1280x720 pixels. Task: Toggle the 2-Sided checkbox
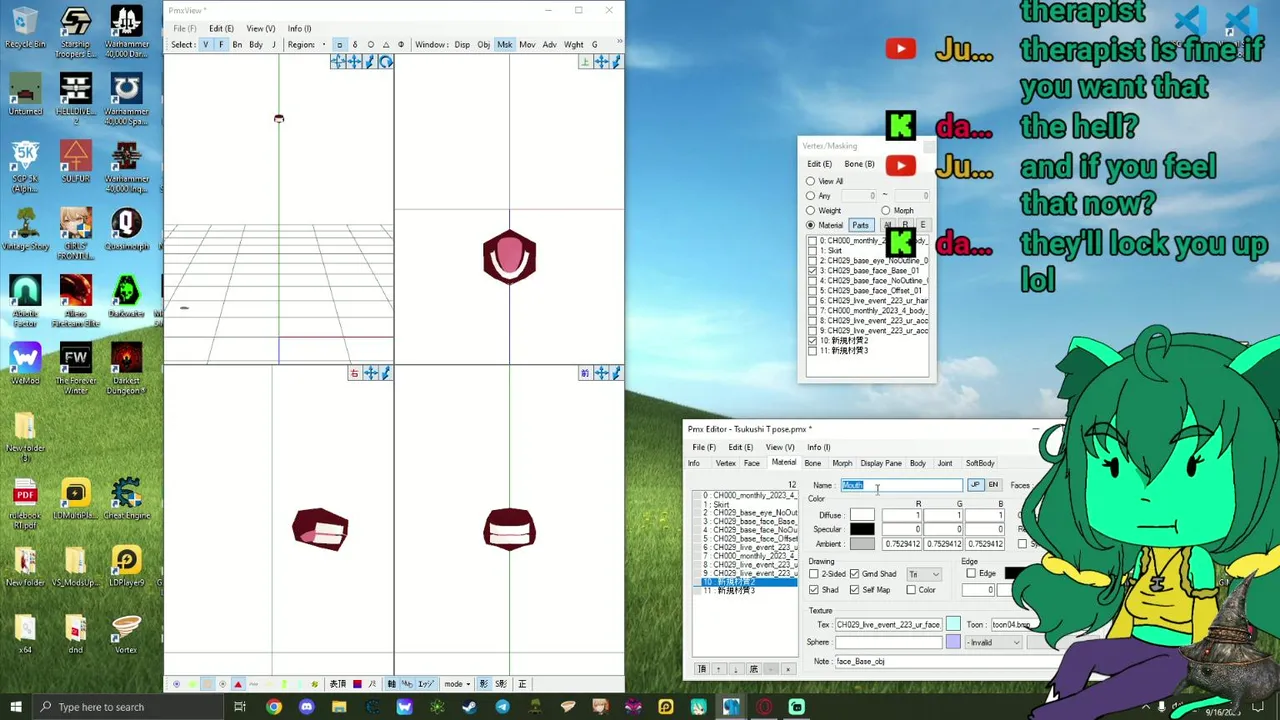[x=814, y=574]
